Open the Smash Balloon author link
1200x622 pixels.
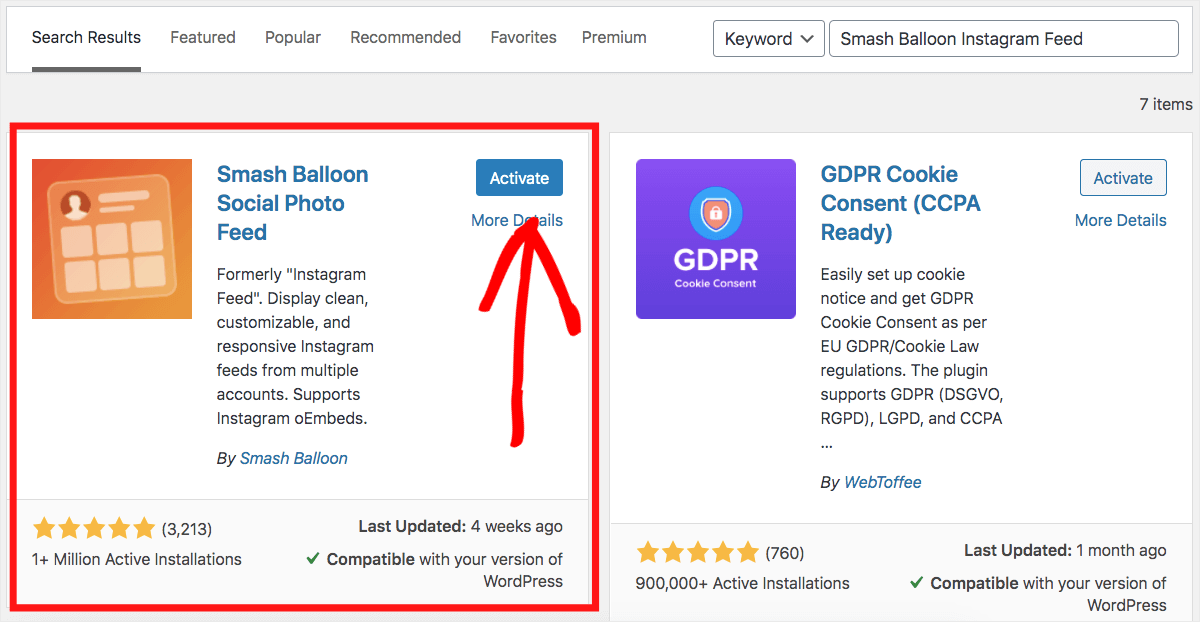[x=294, y=458]
